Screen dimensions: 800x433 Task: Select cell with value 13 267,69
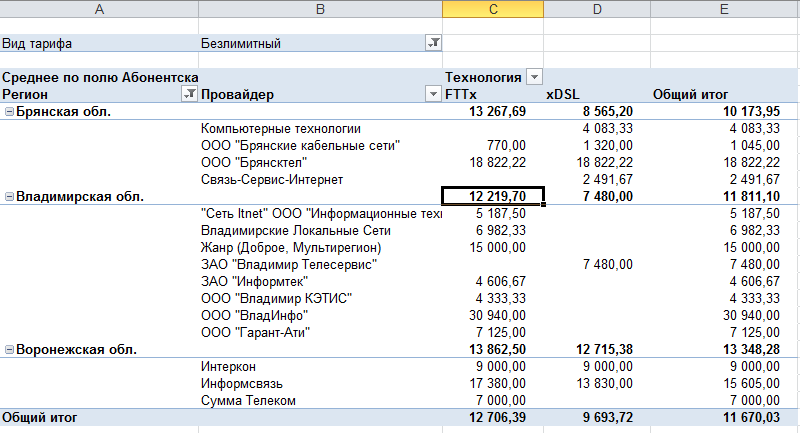(493, 112)
